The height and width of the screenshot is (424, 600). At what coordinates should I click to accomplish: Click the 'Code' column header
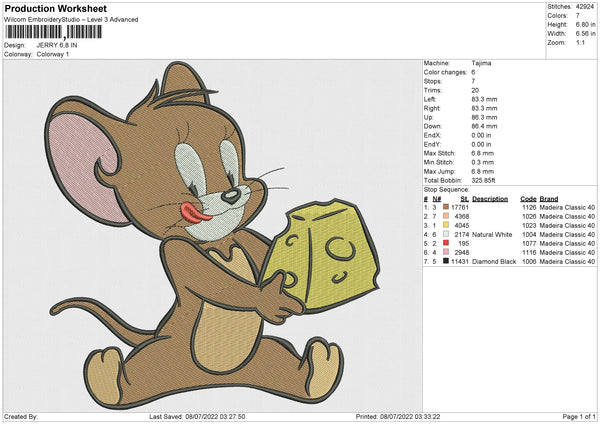pos(528,199)
